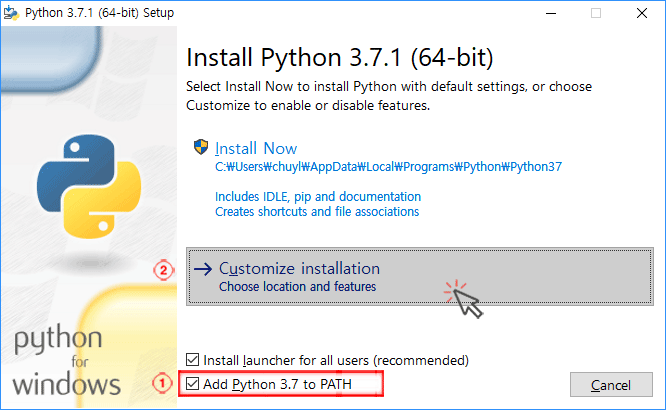Click 'Includes IDLE, pip and documentation' text
Screen dimensions: 666x410
tap(318, 197)
